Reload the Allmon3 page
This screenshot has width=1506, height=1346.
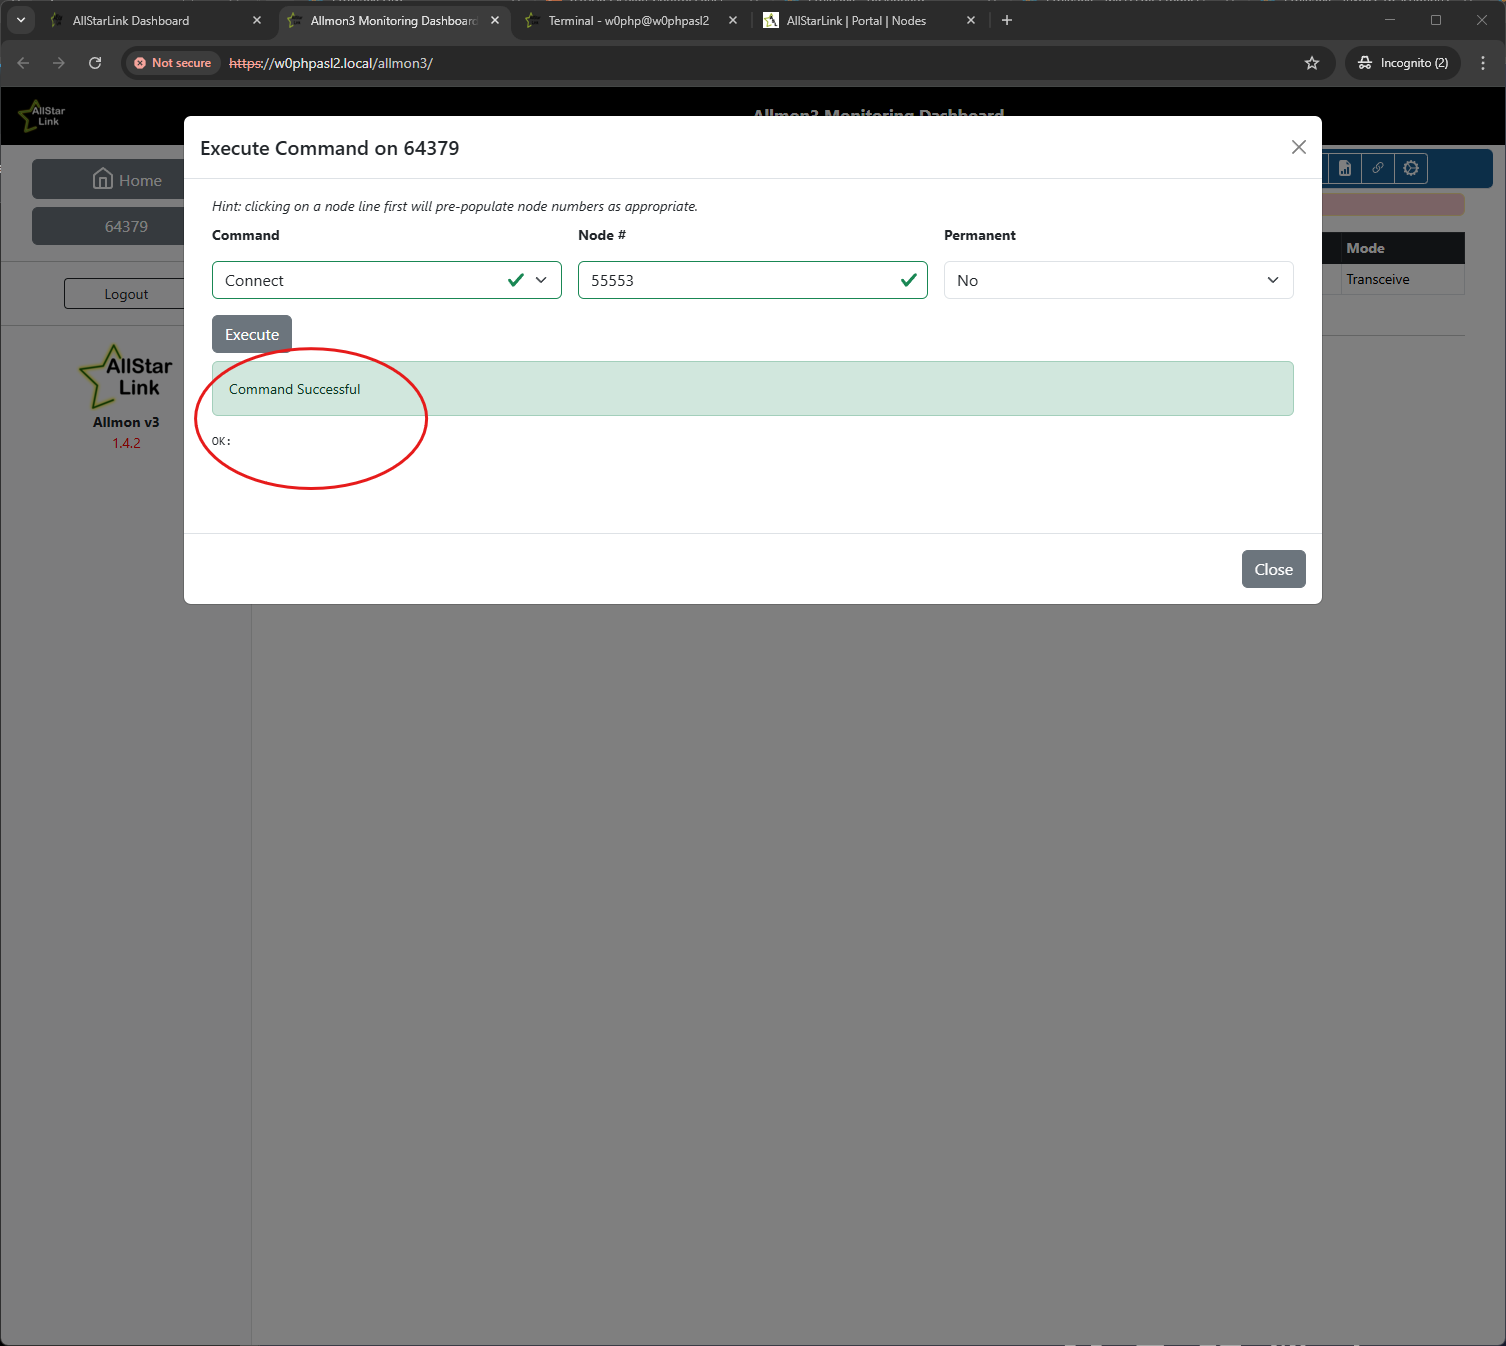(95, 63)
